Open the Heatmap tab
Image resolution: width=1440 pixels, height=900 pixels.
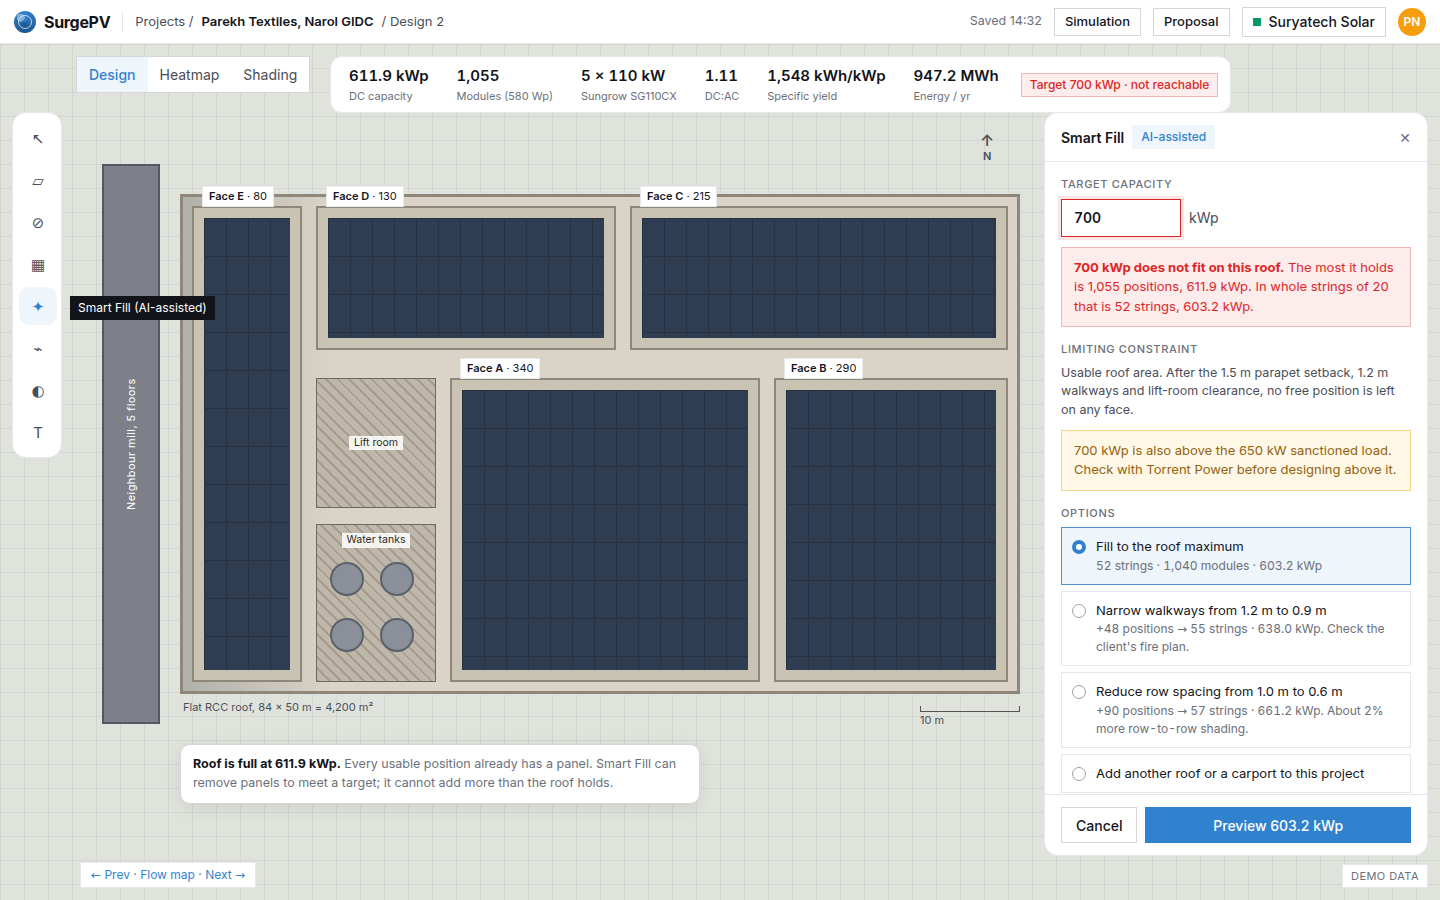coord(189,75)
